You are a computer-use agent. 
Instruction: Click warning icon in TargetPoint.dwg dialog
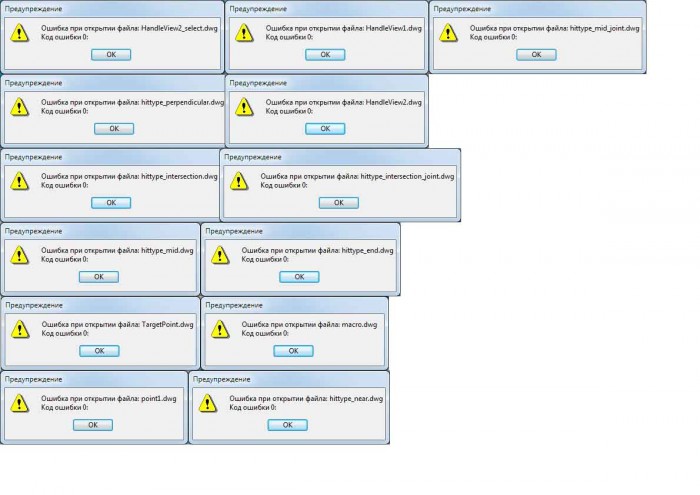coord(20,329)
